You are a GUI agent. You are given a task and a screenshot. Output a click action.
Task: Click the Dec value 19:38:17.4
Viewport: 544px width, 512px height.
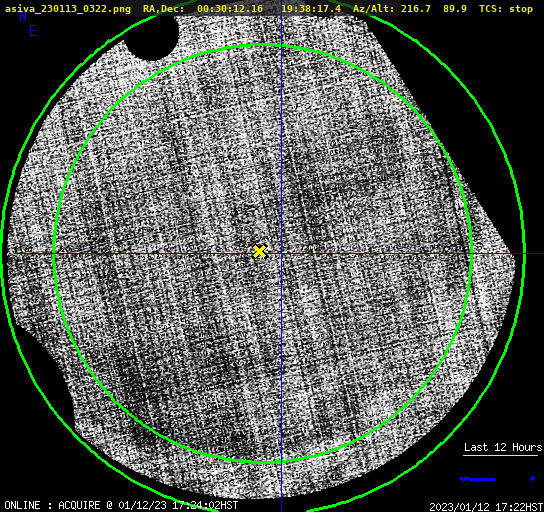coord(311,9)
